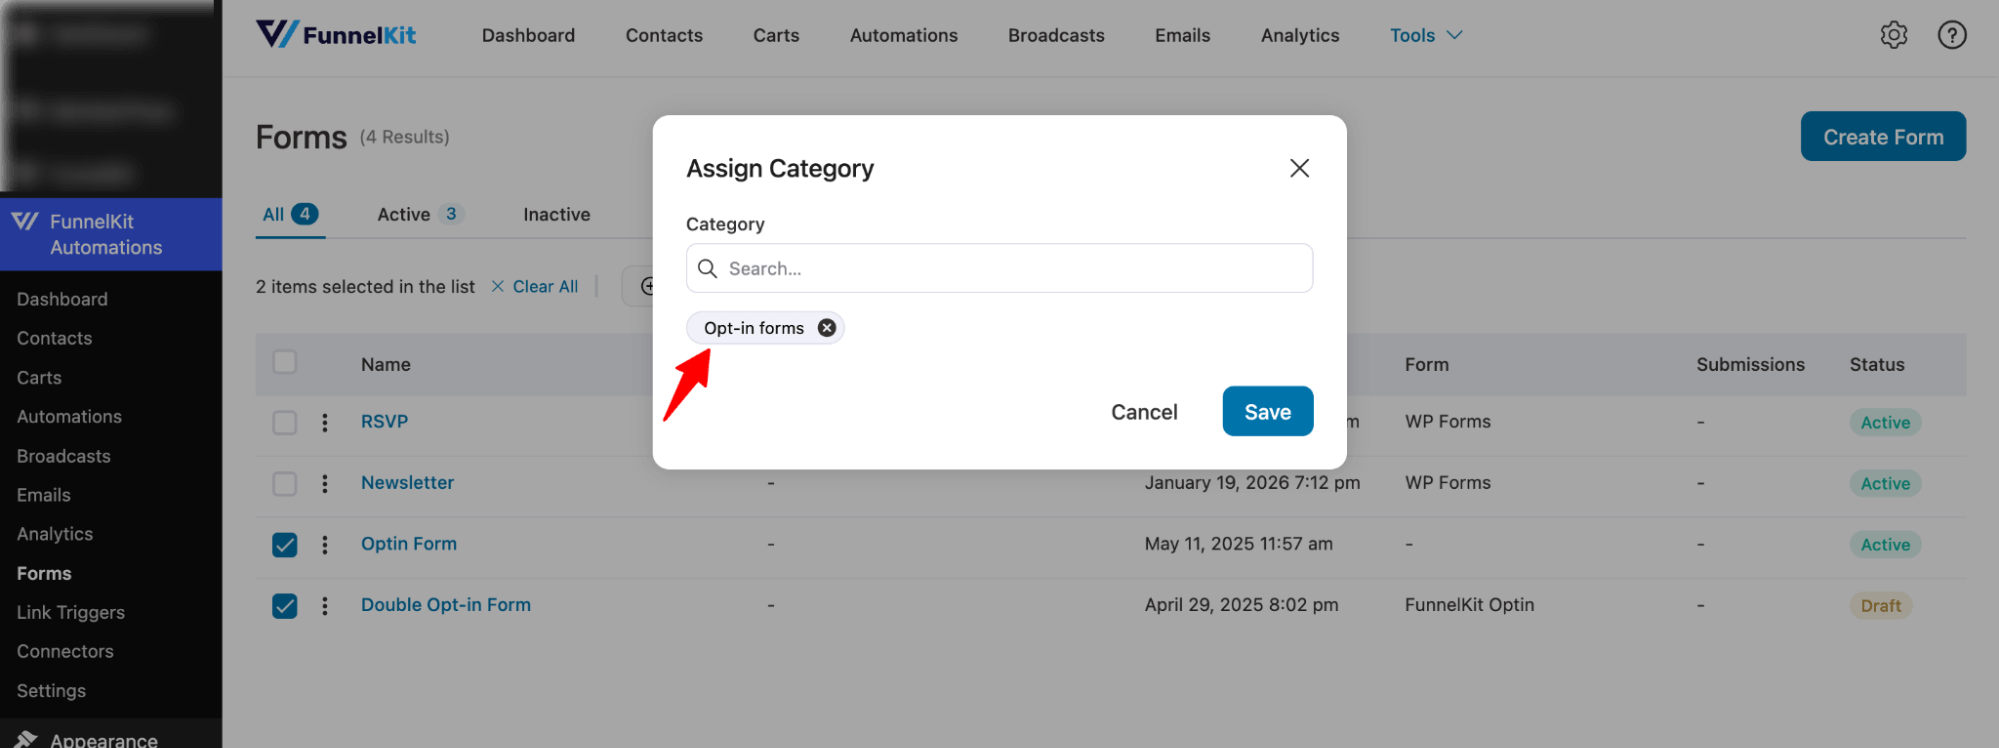Click the Save button in the dialog
Image resolution: width=1999 pixels, height=748 pixels.
coord(1267,411)
